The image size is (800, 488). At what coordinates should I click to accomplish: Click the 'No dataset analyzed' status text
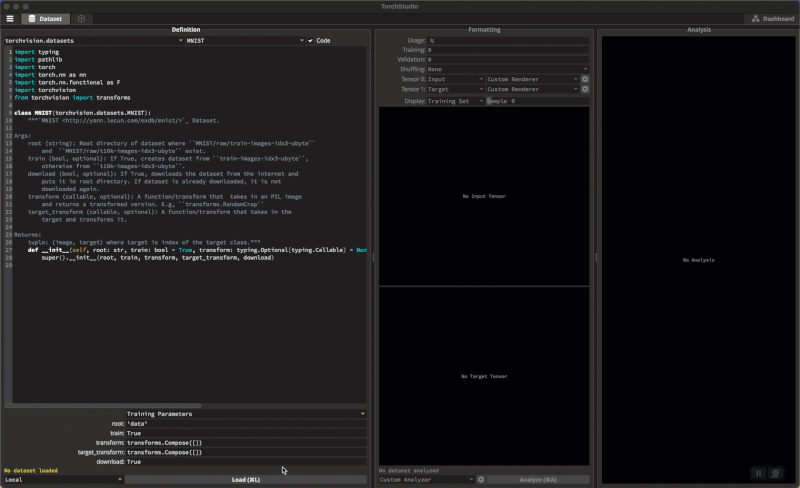click(x=409, y=471)
